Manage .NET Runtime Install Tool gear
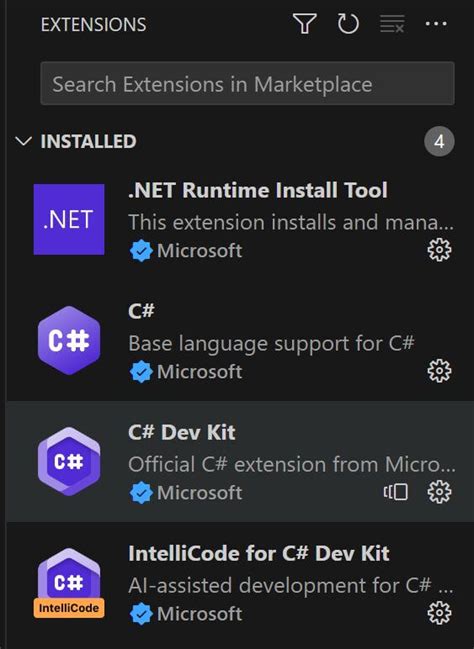This screenshot has width=474, height=649. (439, 250)
